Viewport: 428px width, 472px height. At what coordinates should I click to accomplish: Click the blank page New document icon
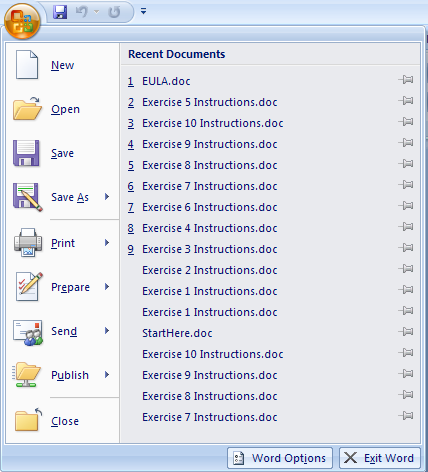(x=27, y=65)
